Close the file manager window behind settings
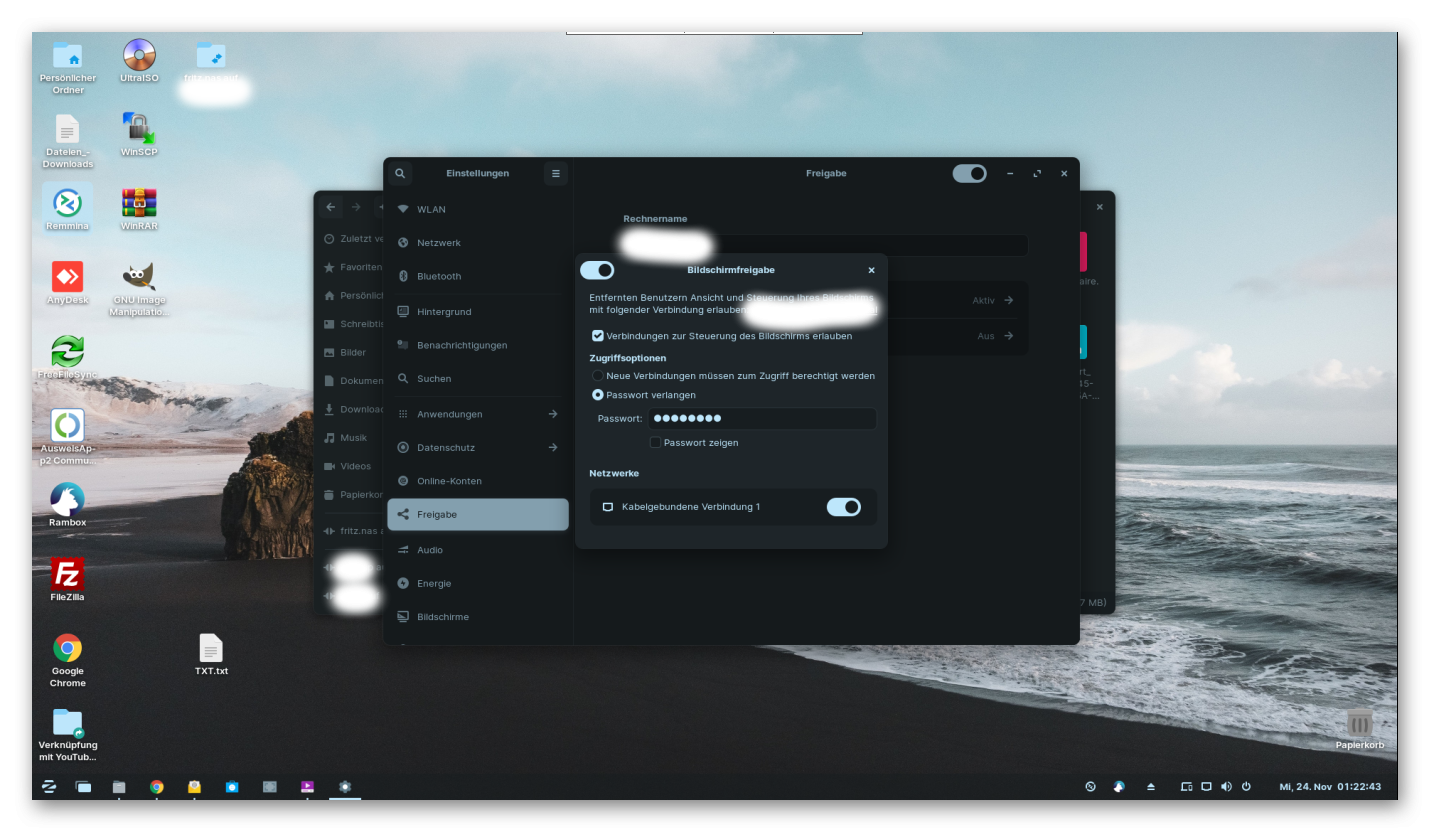 click(1099, 207)
